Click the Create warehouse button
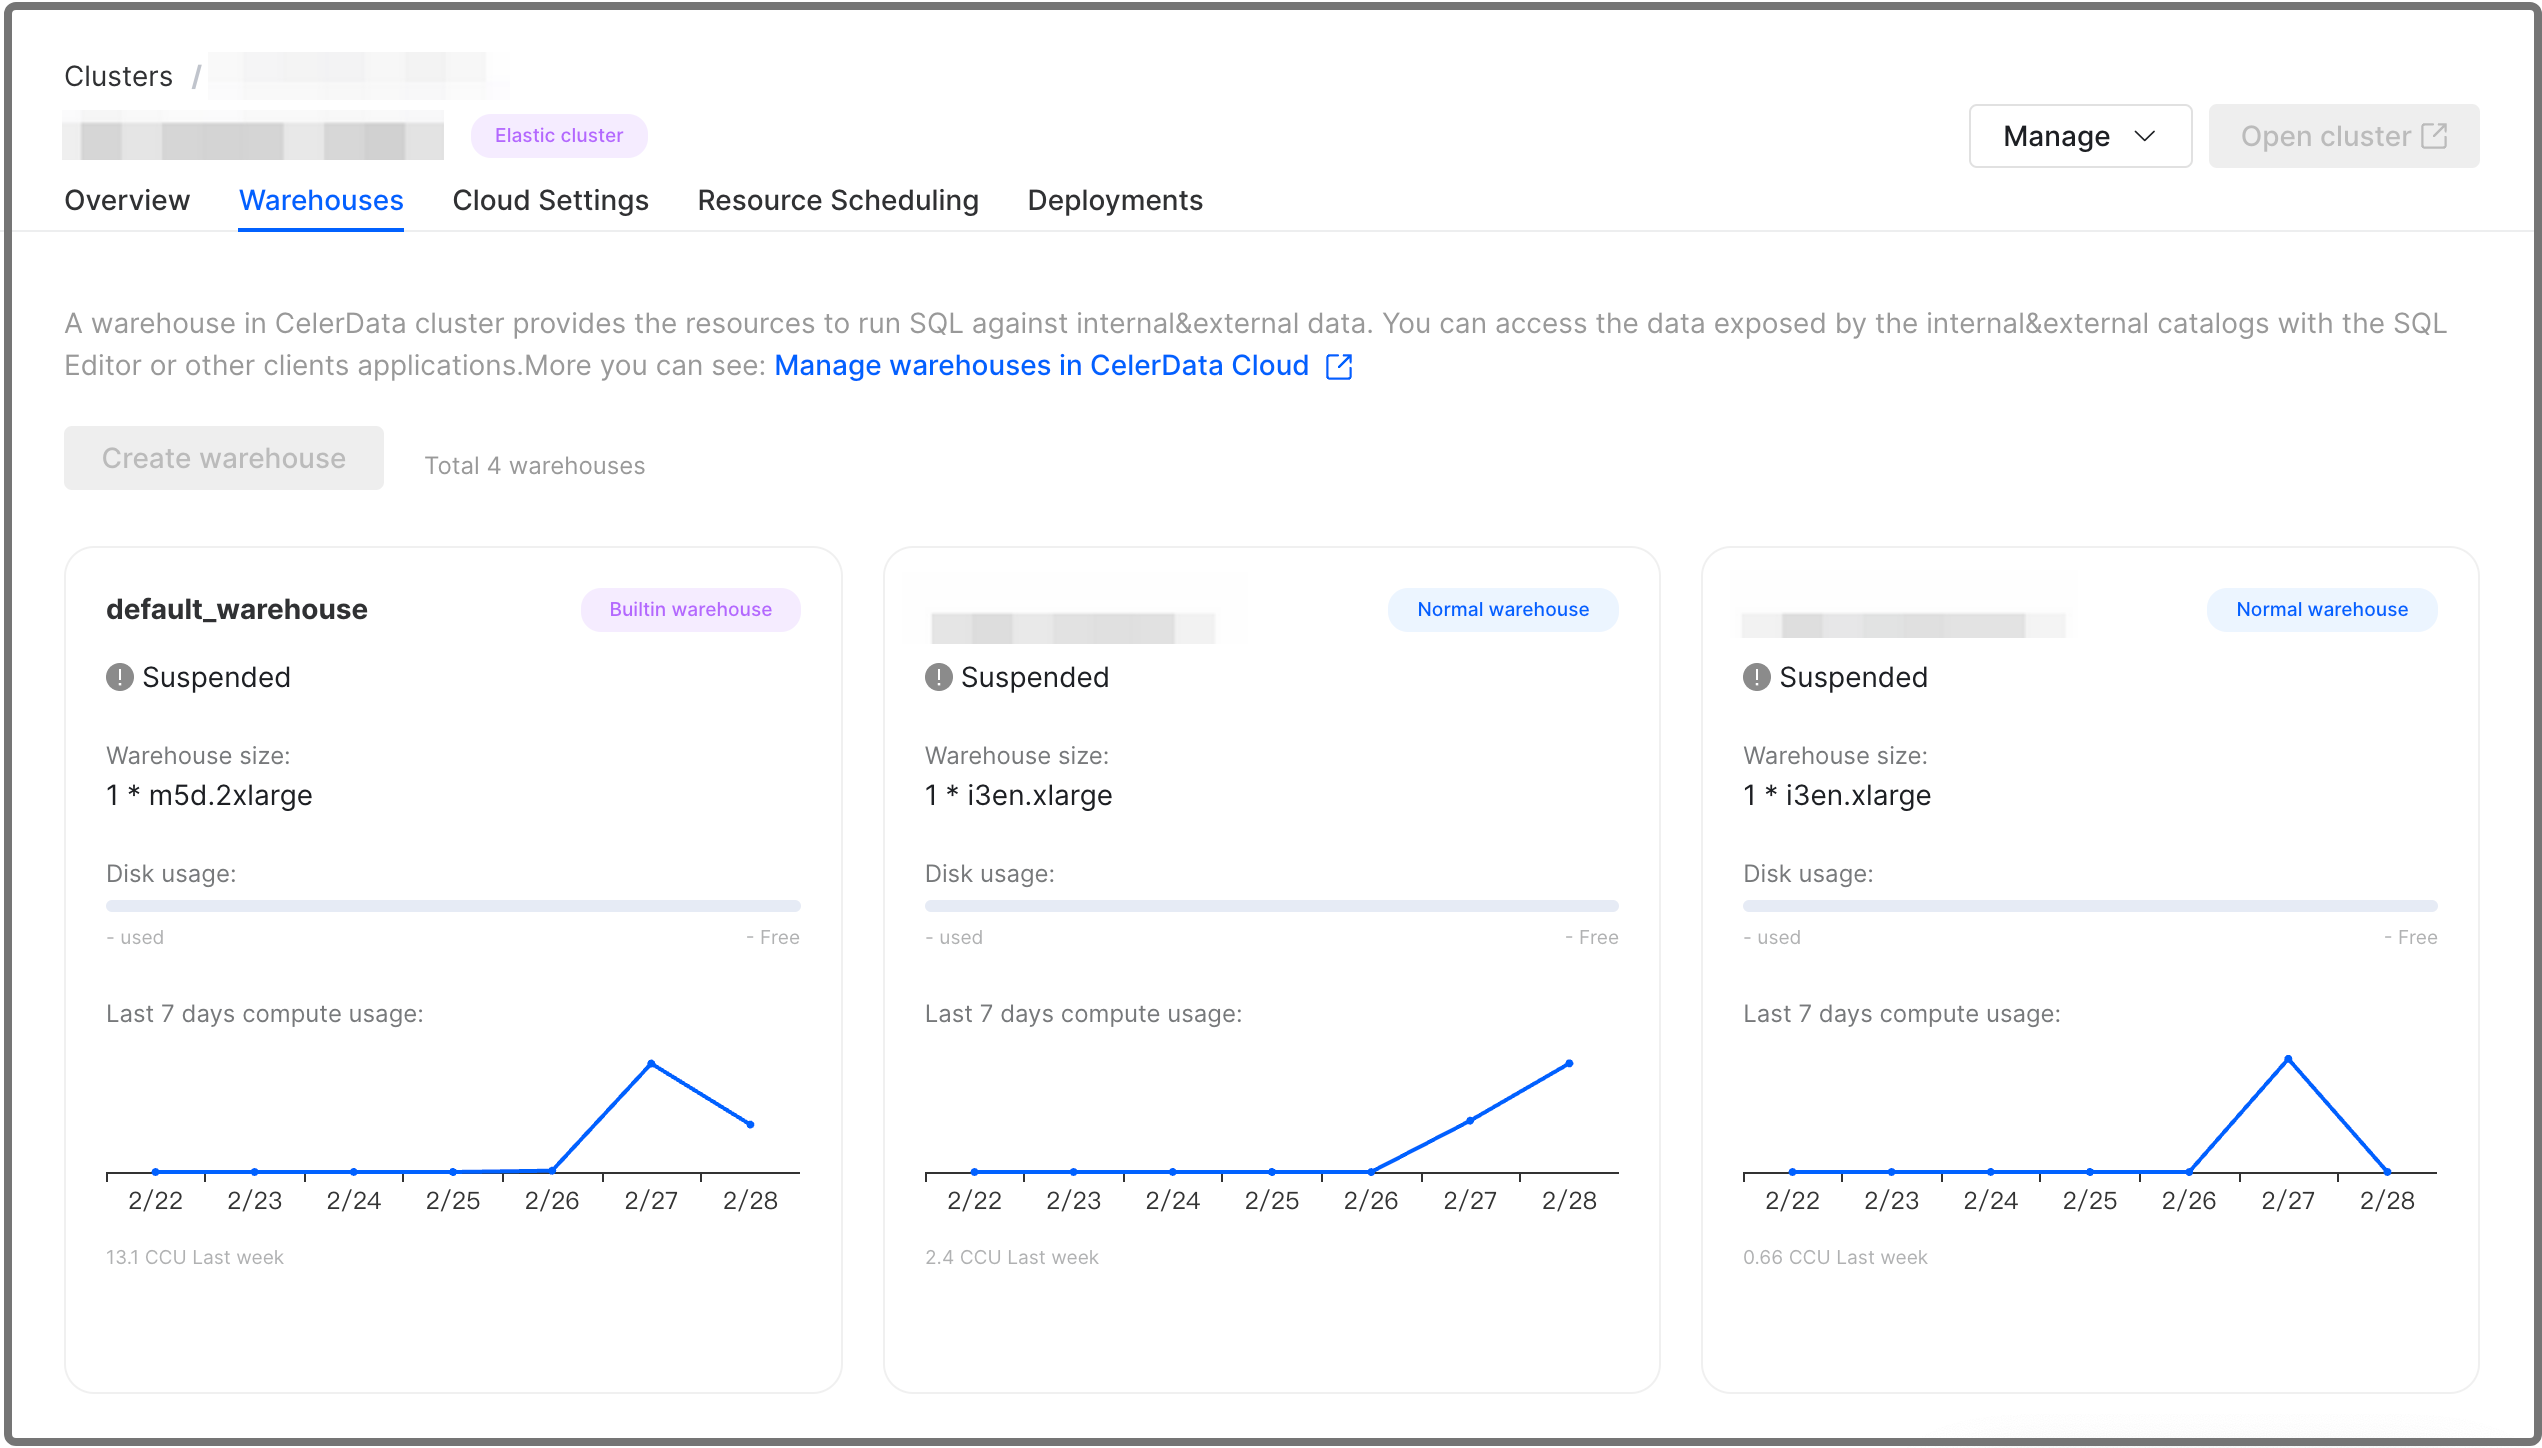This screenshot has height=1448, width=2542. coord(224,458)
